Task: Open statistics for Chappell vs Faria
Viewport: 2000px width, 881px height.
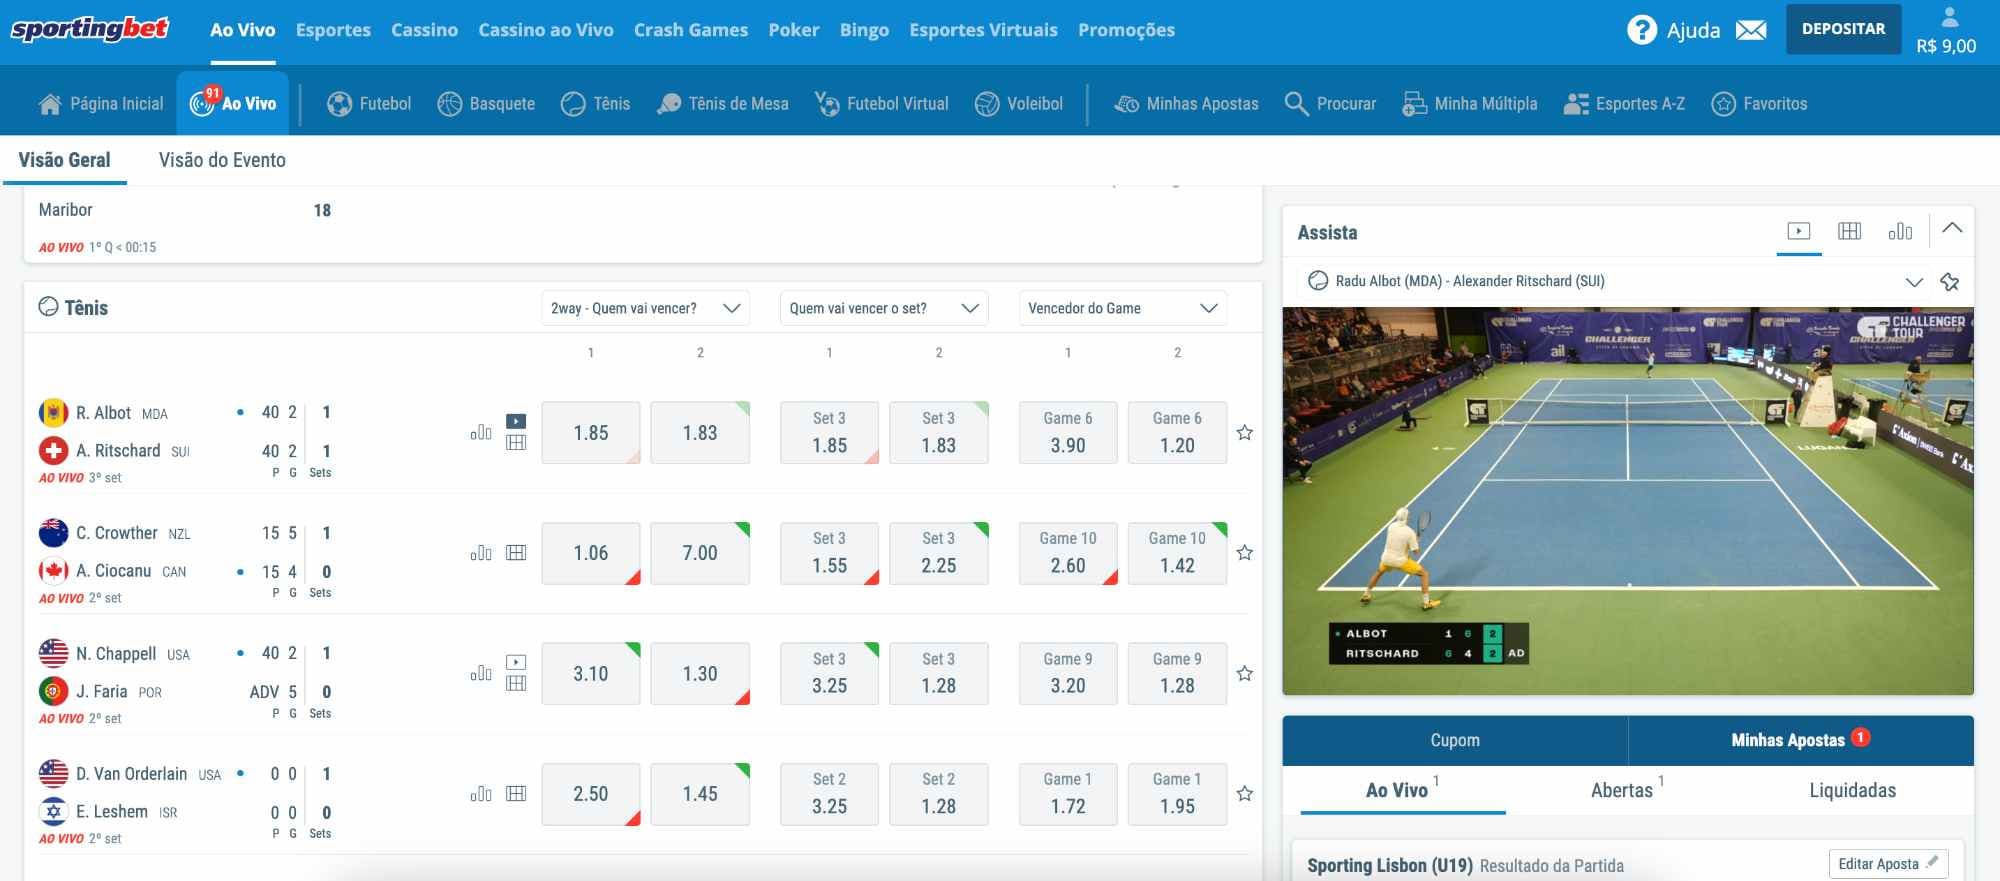Action: 481,674
